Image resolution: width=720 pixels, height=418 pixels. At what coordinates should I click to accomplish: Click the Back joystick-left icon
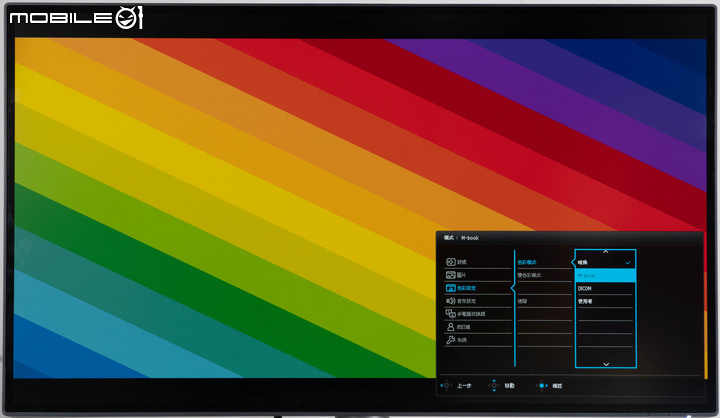click(x=446, y=385)
